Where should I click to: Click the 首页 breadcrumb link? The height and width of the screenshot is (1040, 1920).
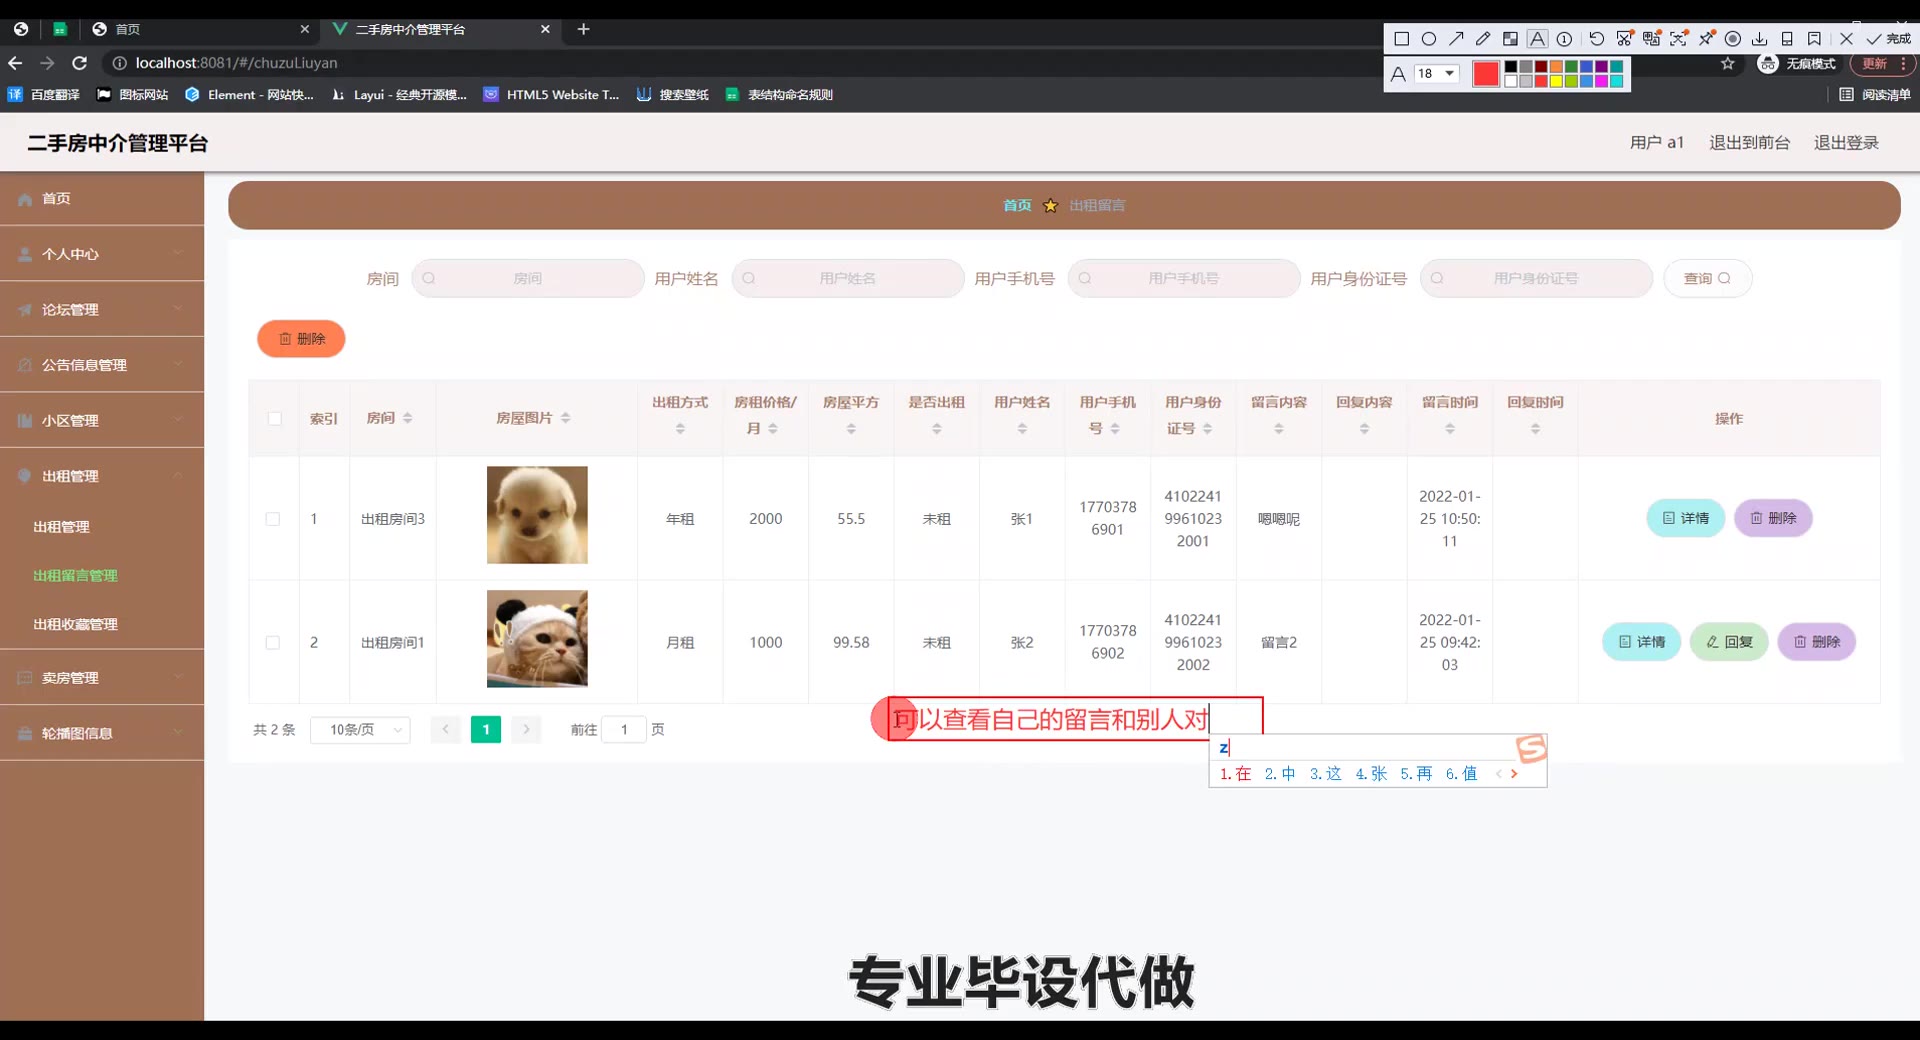tap(1017, 205)
